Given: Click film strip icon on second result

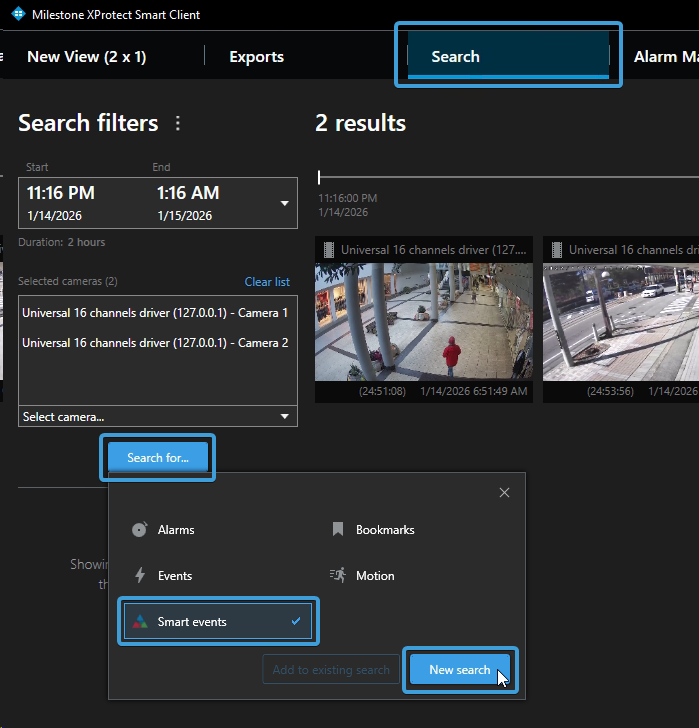Looking at the screenshot, I should 557,250.
